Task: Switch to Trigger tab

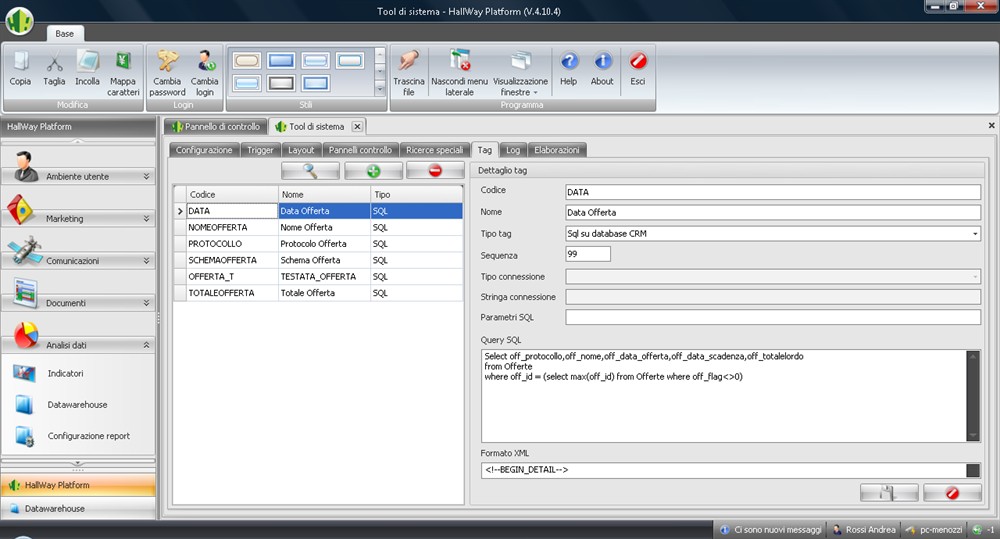Action: click(260, 150)
